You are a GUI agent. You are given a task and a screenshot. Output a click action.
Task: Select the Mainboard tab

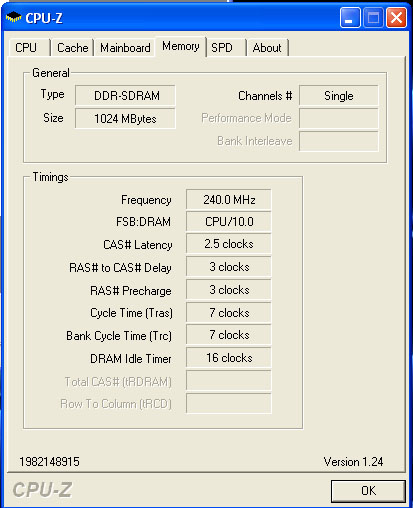tap(125, 48)
